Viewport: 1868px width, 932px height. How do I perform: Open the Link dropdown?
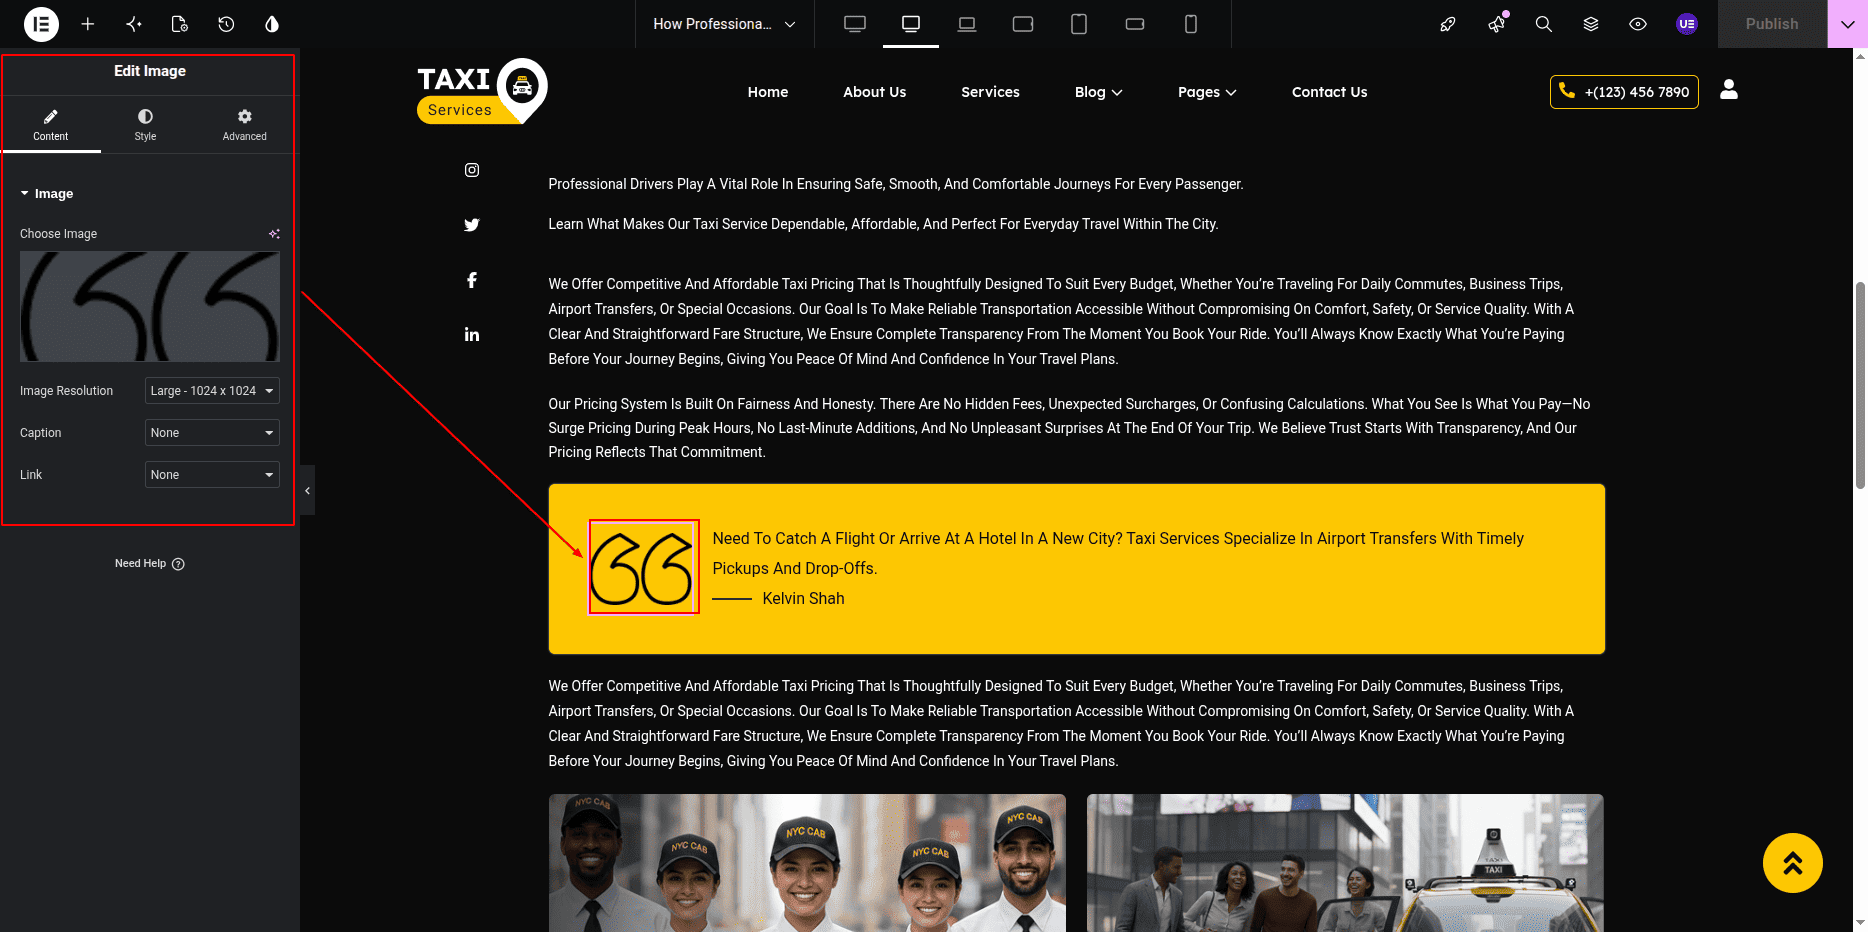pos(212,475)
